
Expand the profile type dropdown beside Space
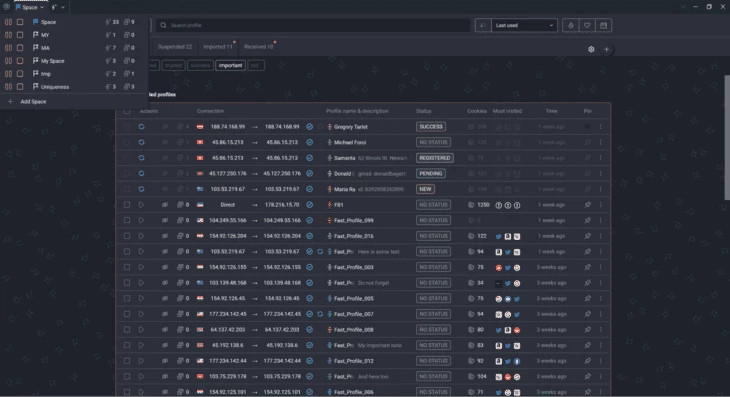(x=58, y=7)
